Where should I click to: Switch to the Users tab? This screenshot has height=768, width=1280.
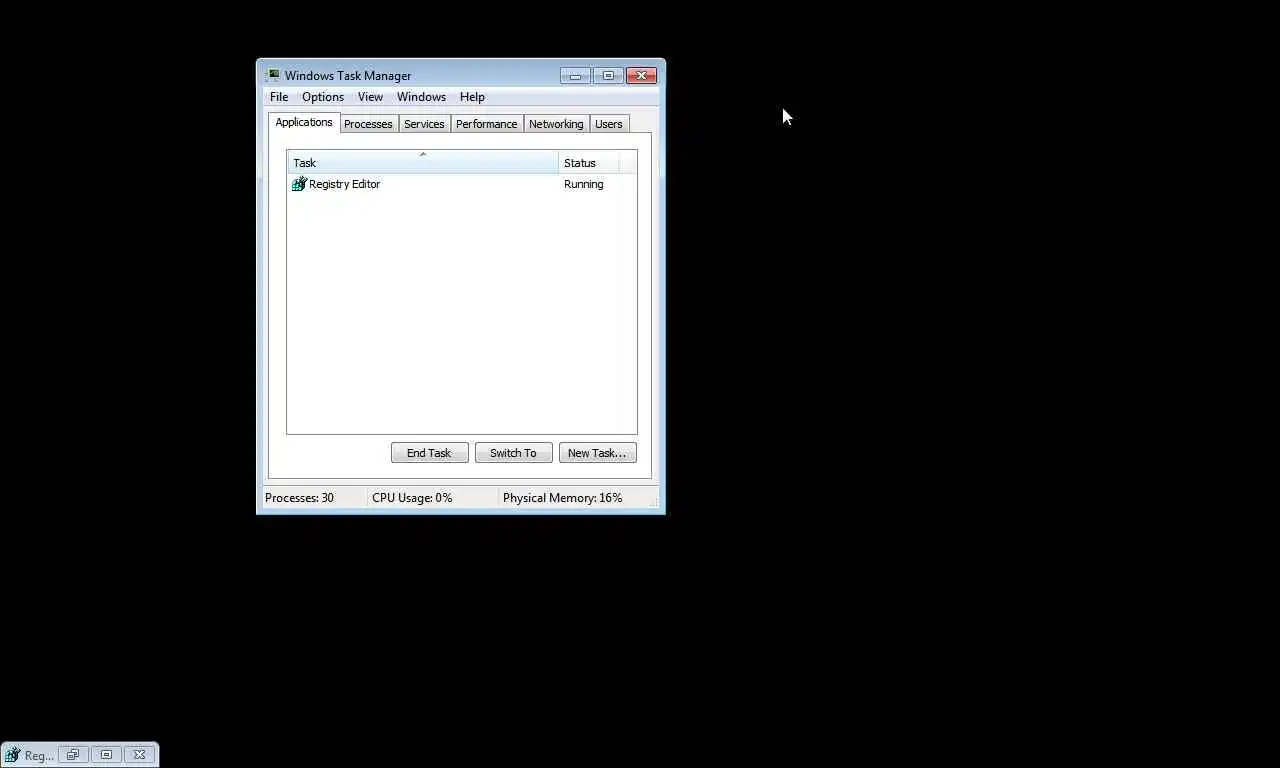(x=609, y=124)
